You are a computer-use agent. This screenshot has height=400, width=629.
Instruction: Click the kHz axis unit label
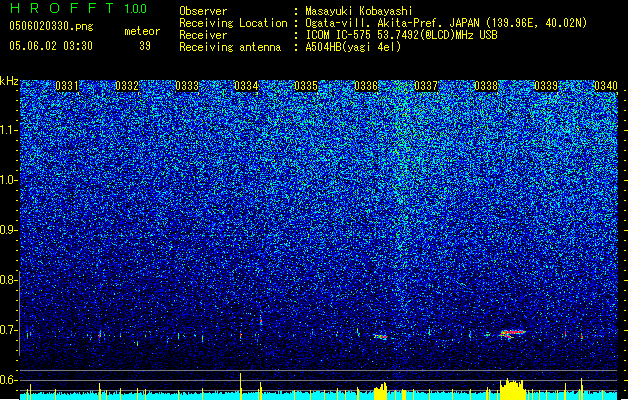(x=9, y=81)
